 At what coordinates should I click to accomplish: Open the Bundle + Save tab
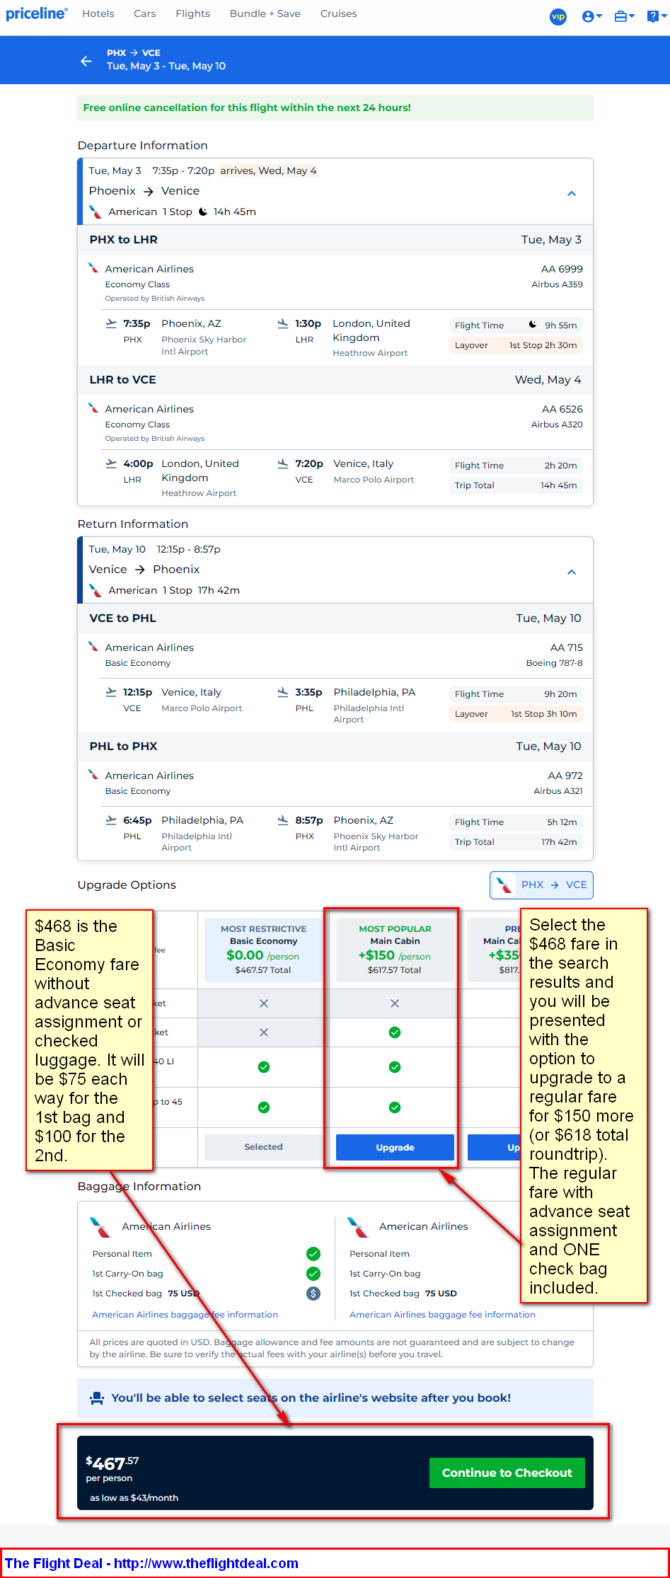[265, 14]
